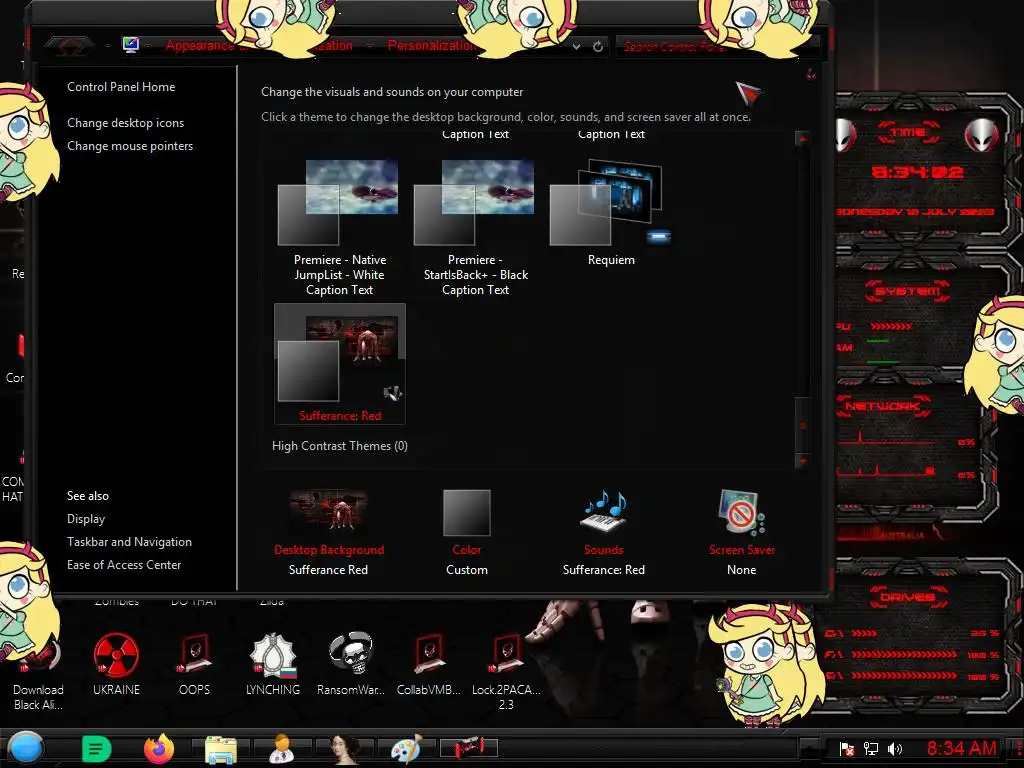Select the Requiem theme
This screenshot has width=1024, height=768.
[611, 213]
